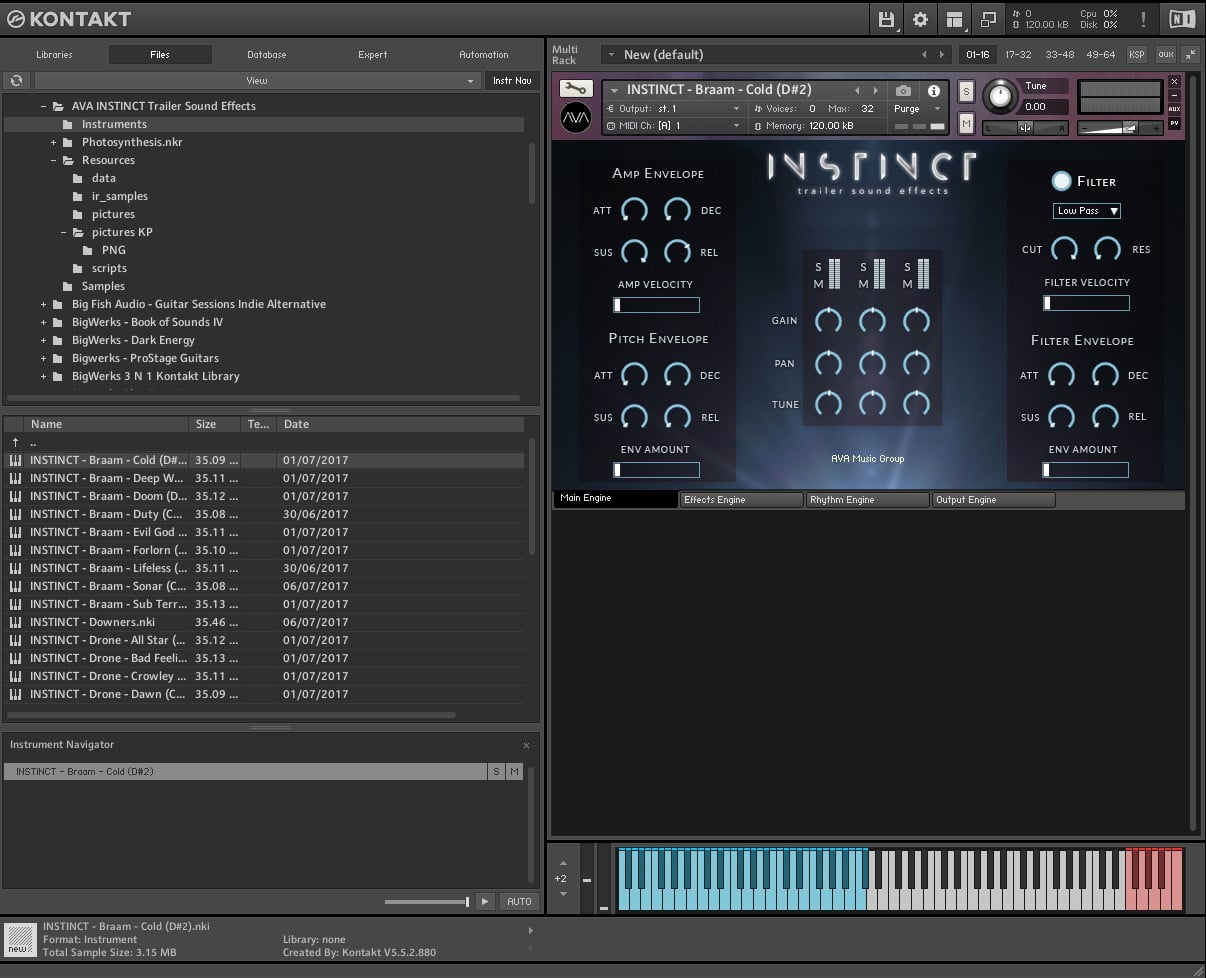This screenshot has width=1206, height=978.
Task: Open the Purge dropdown menu
Action: coord(917,109)
